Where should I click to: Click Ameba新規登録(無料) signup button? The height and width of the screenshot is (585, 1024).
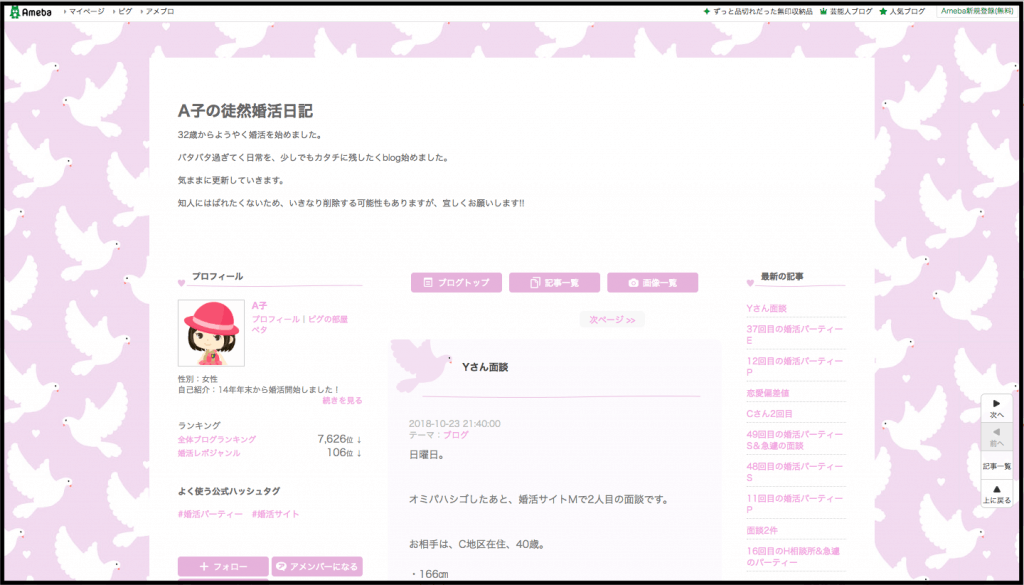pyautogui.click(x=977, y=11)
